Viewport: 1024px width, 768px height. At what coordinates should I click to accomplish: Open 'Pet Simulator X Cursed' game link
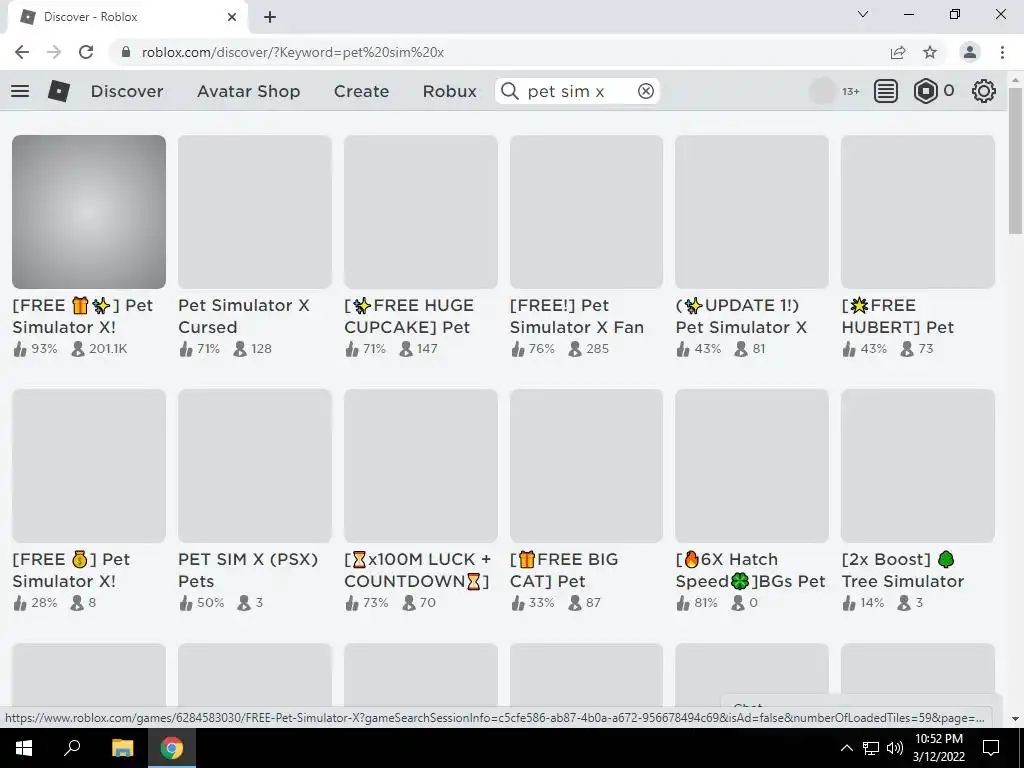(244, 316)
